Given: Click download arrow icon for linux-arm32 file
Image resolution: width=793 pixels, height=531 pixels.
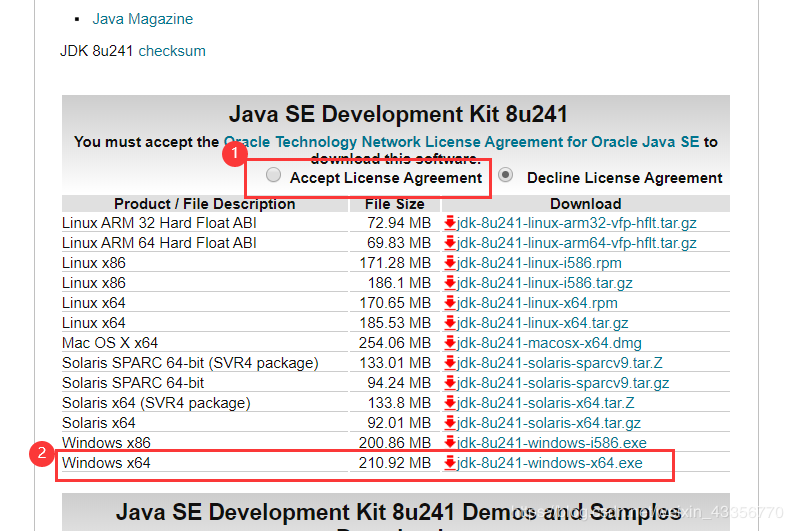Looking at the screenshot, I should pyautogui.click(x=450, y=223).
